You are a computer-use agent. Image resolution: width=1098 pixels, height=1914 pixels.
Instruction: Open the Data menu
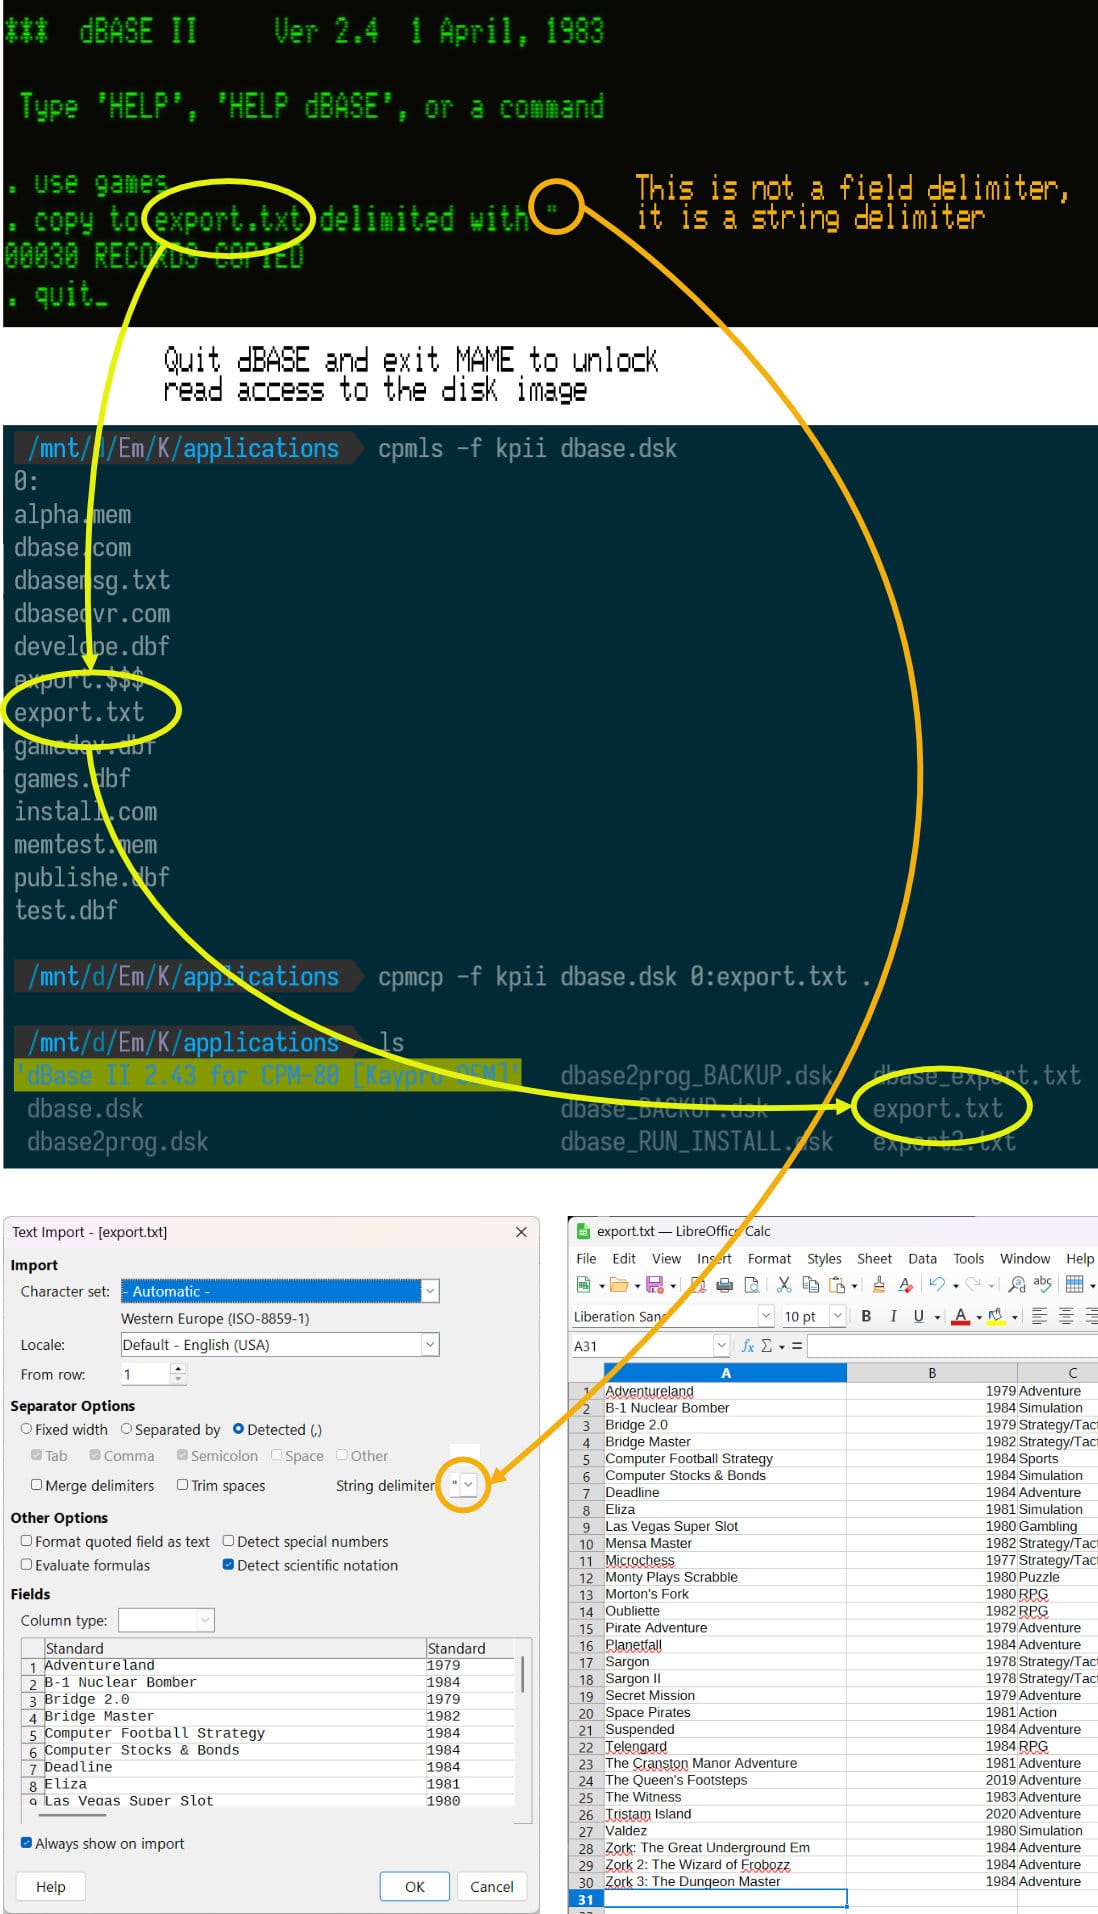point(922,1258)
